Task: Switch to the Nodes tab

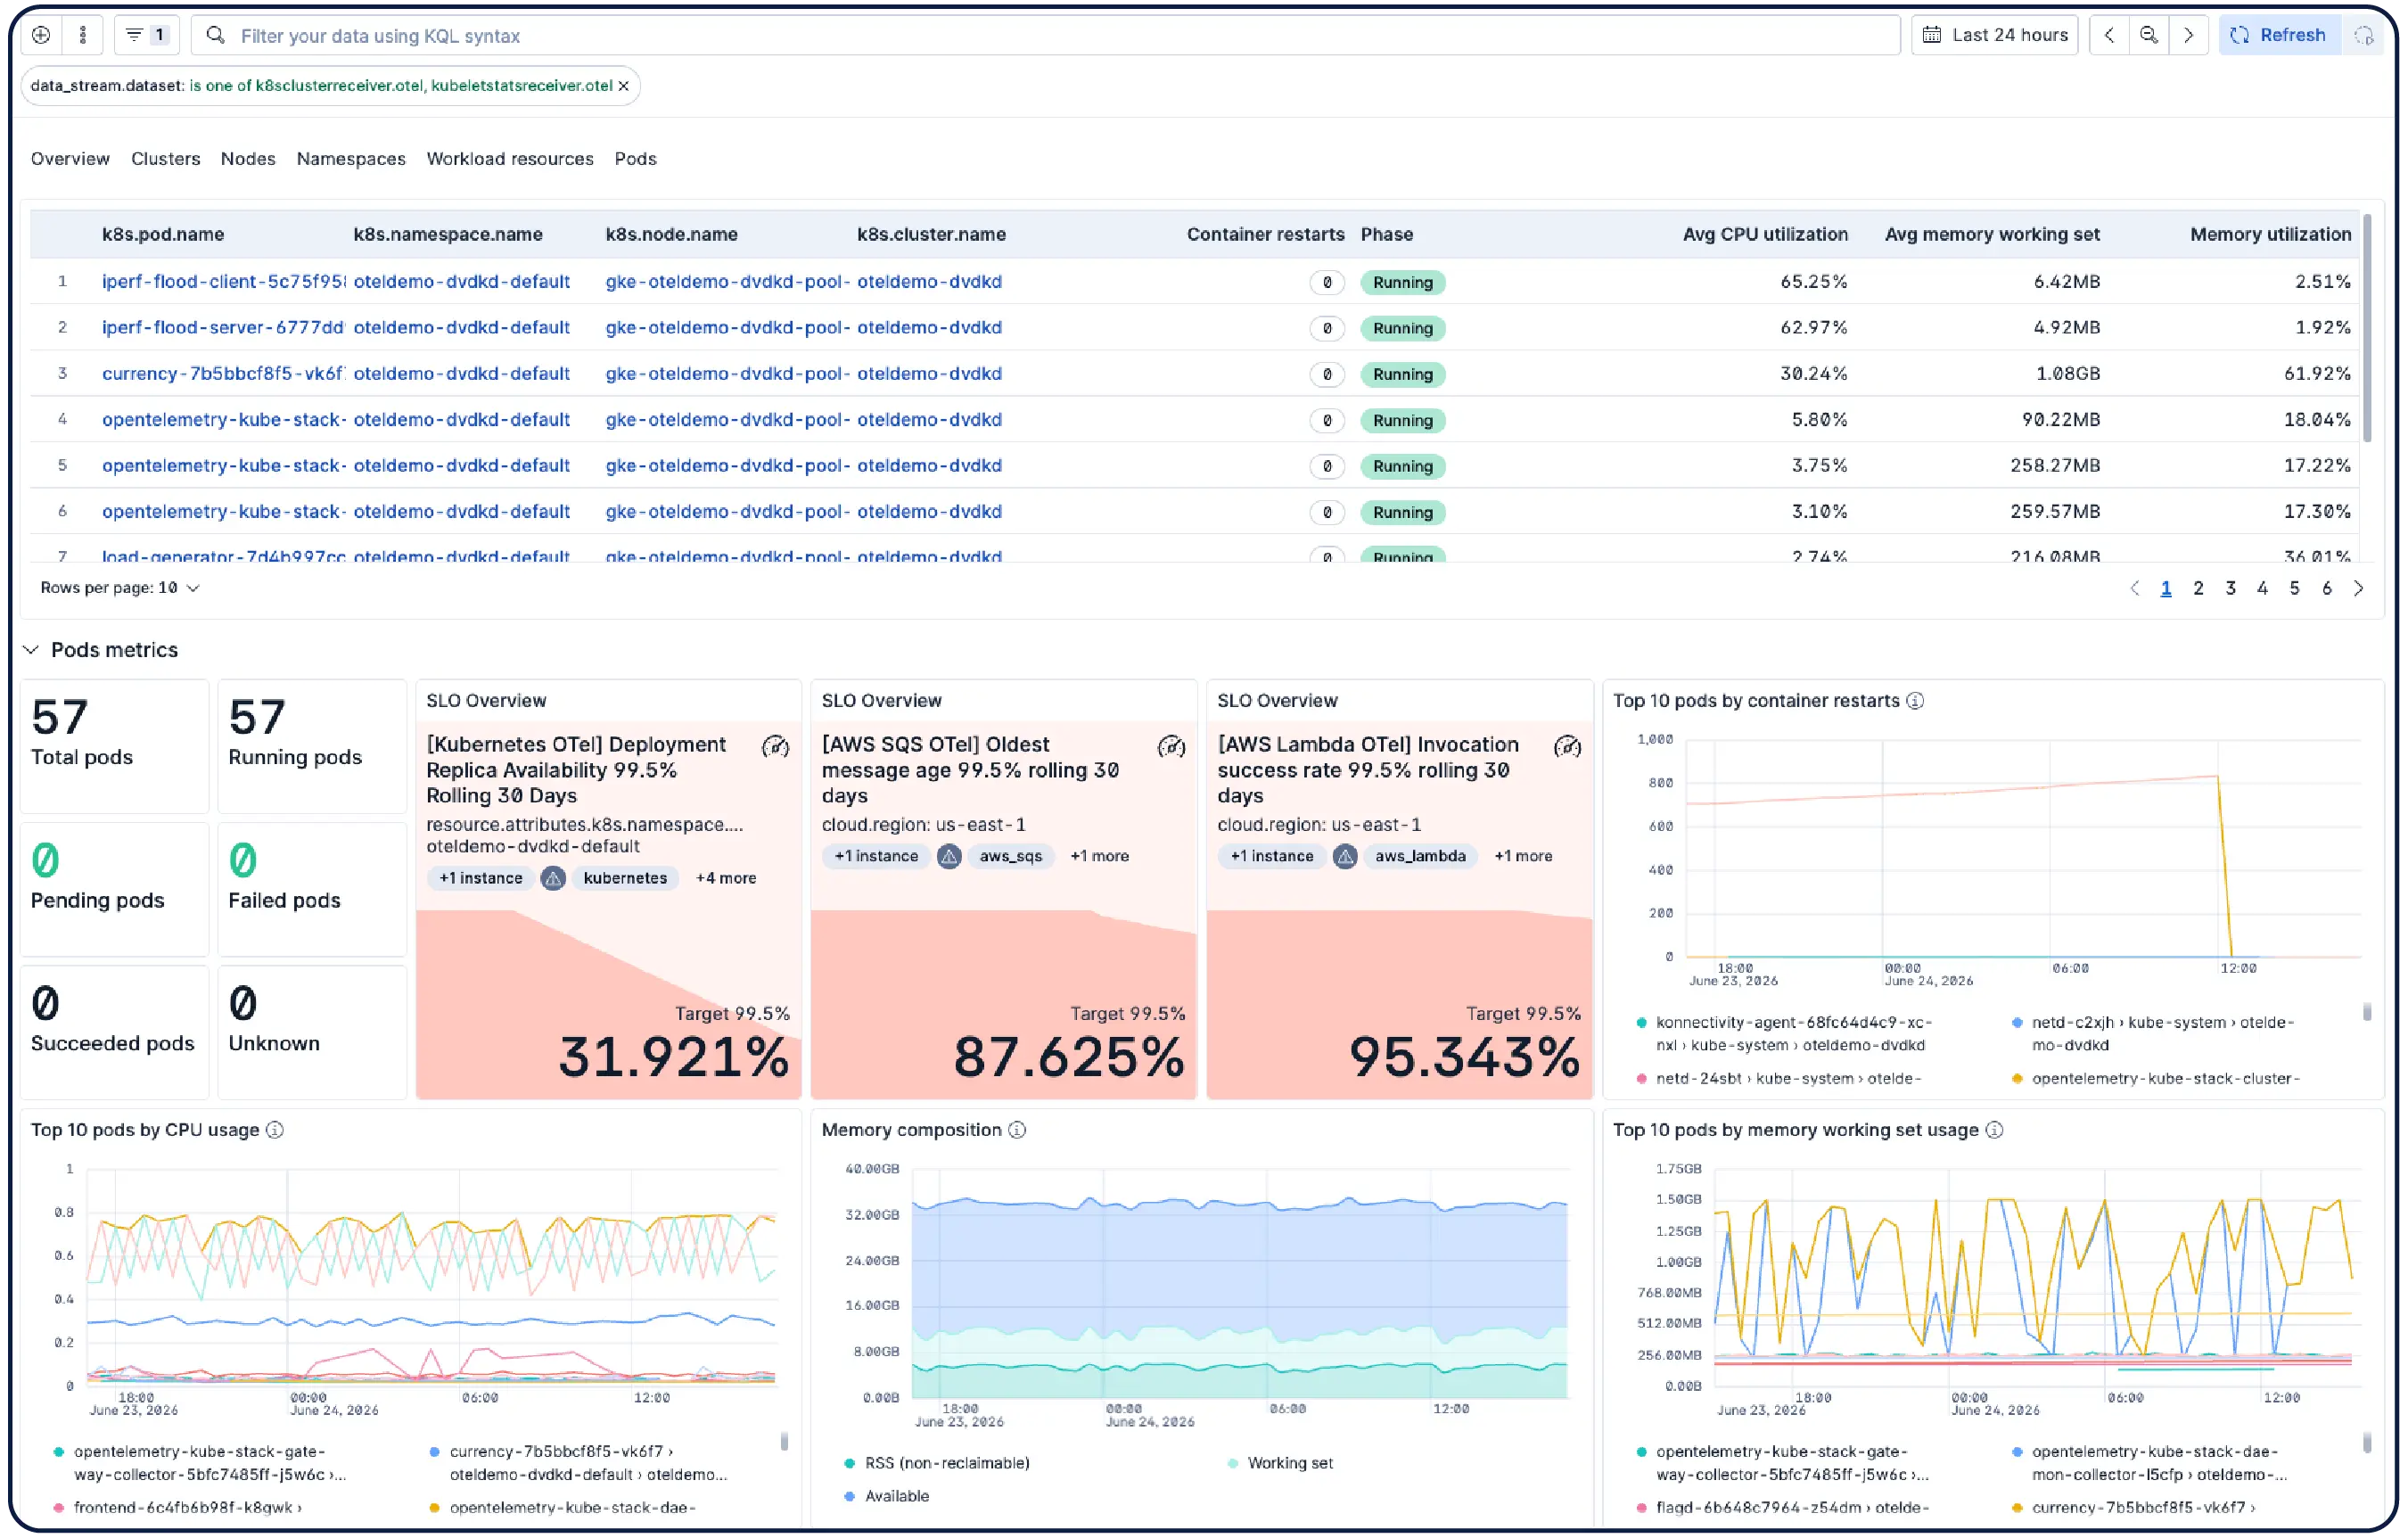Action: pos(248,159)
